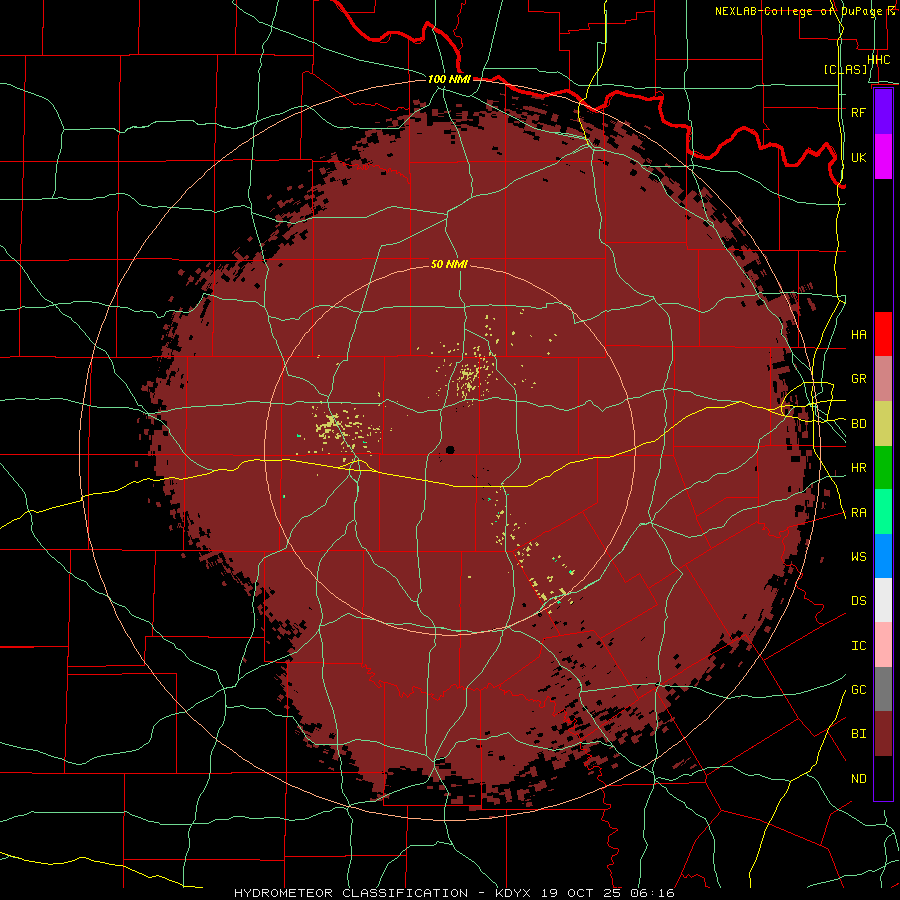Click the 'RF' legend label

[x=858, y=112]
